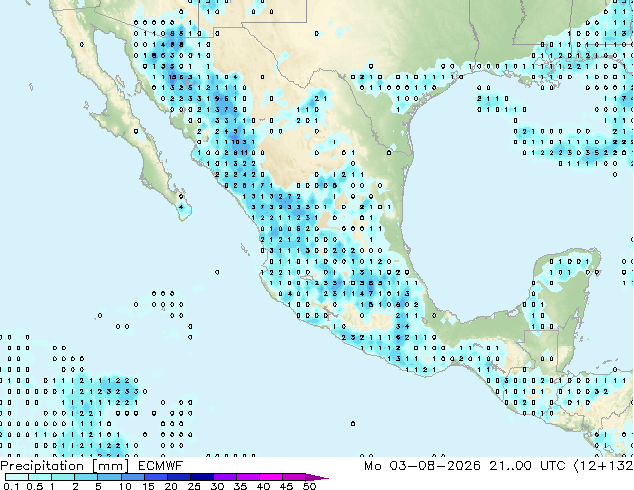Image resolution: width=634 pixels, height=490 pixels.
Task: Select the 10–15 mm legend swatch
Action: point(133,477)
